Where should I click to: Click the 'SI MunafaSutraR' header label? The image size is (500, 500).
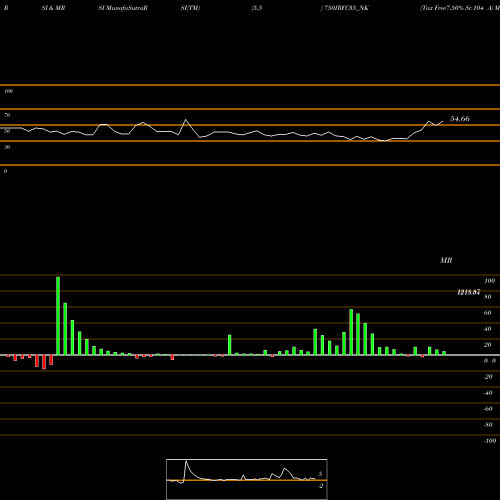[x=123, y=8]
